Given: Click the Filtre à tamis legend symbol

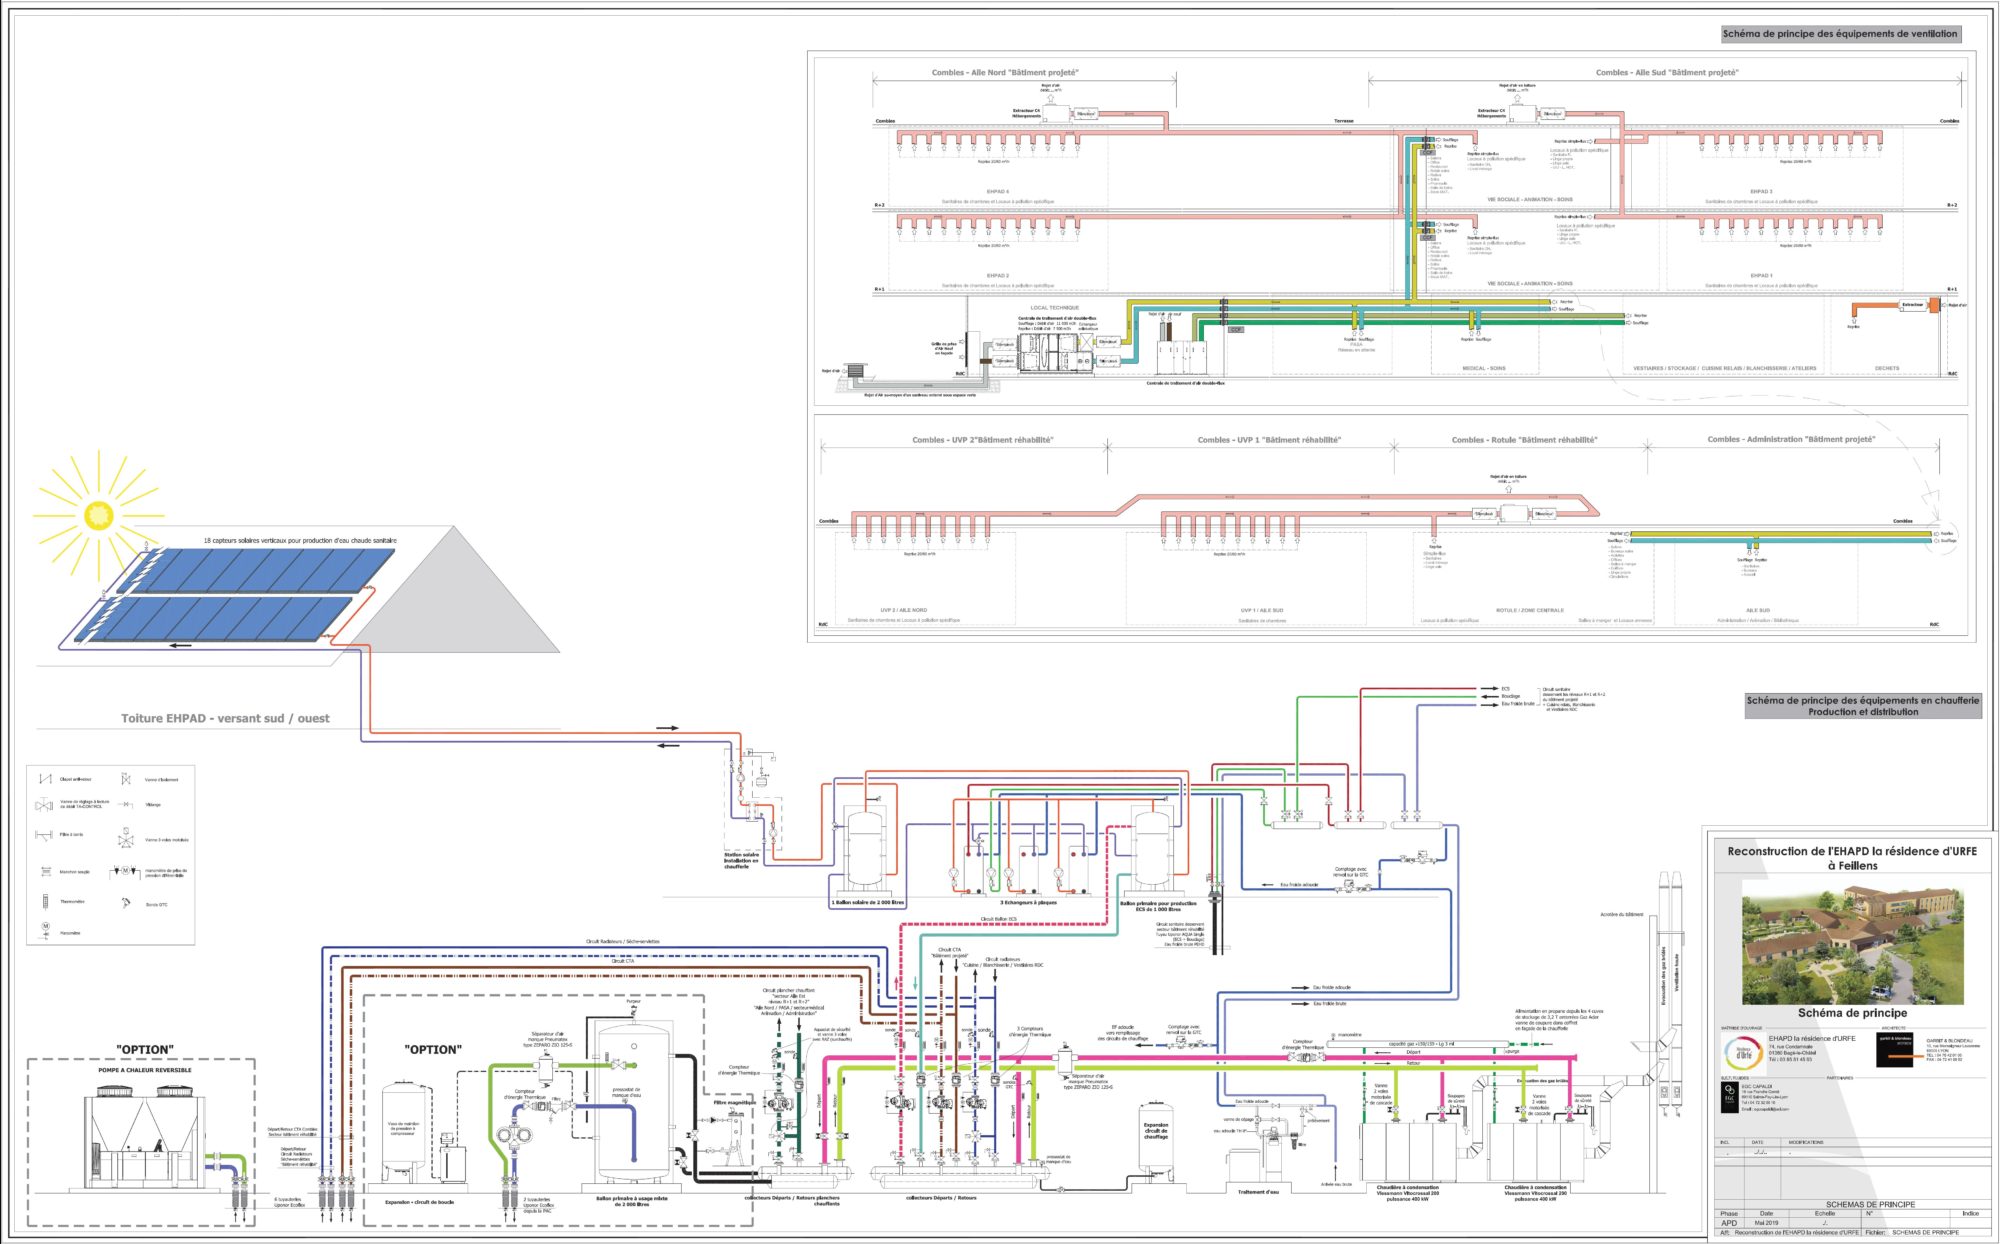Looking at the screenshot, I should (45, 834).
